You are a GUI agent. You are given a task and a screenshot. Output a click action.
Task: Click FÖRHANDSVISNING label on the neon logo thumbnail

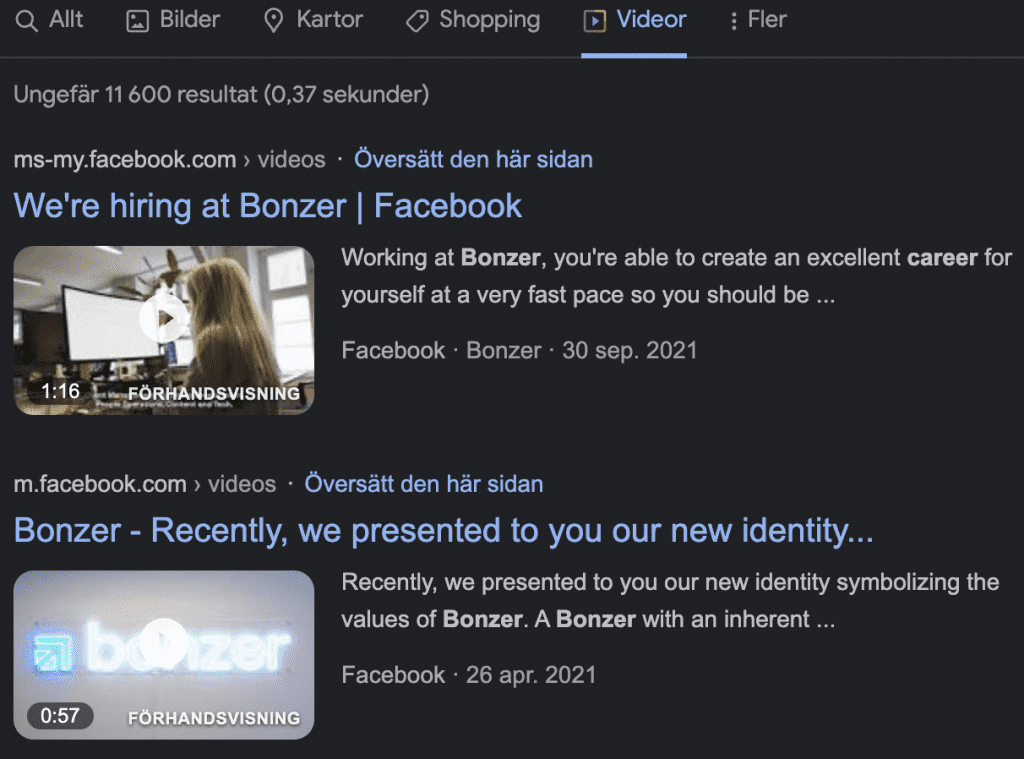click(214, 718)
